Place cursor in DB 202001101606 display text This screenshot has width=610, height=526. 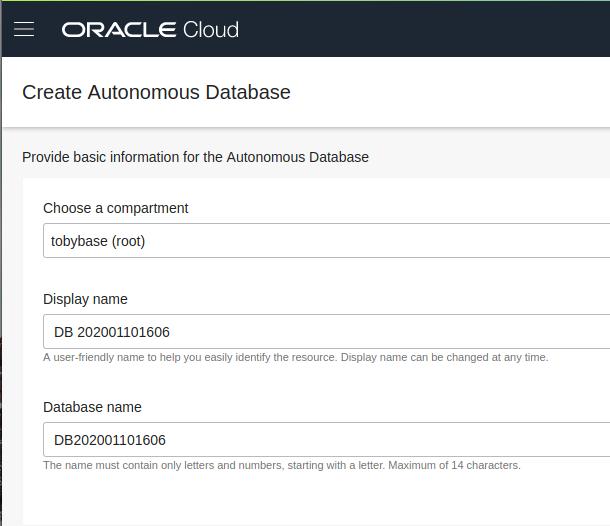pyautogui.click(x=112, y=332)
